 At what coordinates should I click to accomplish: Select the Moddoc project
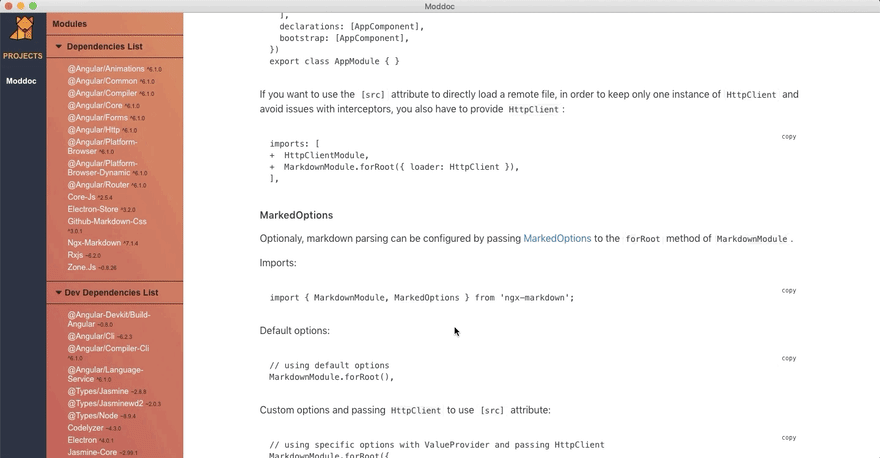(x=21, y=81)
